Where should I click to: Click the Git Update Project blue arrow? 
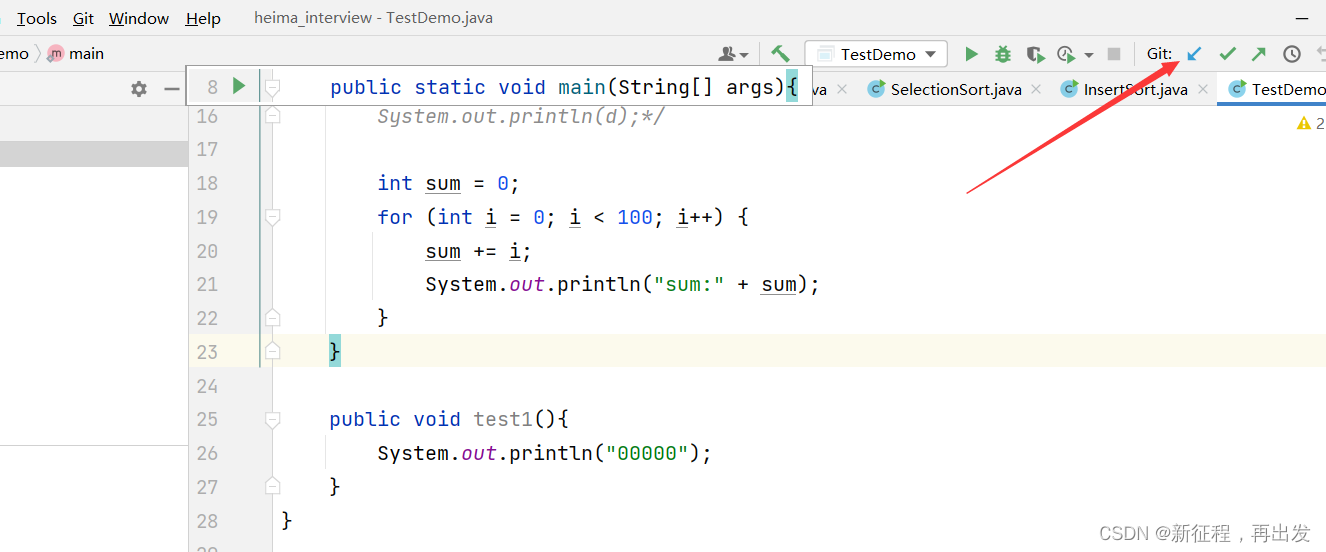tap(1194, 54)
